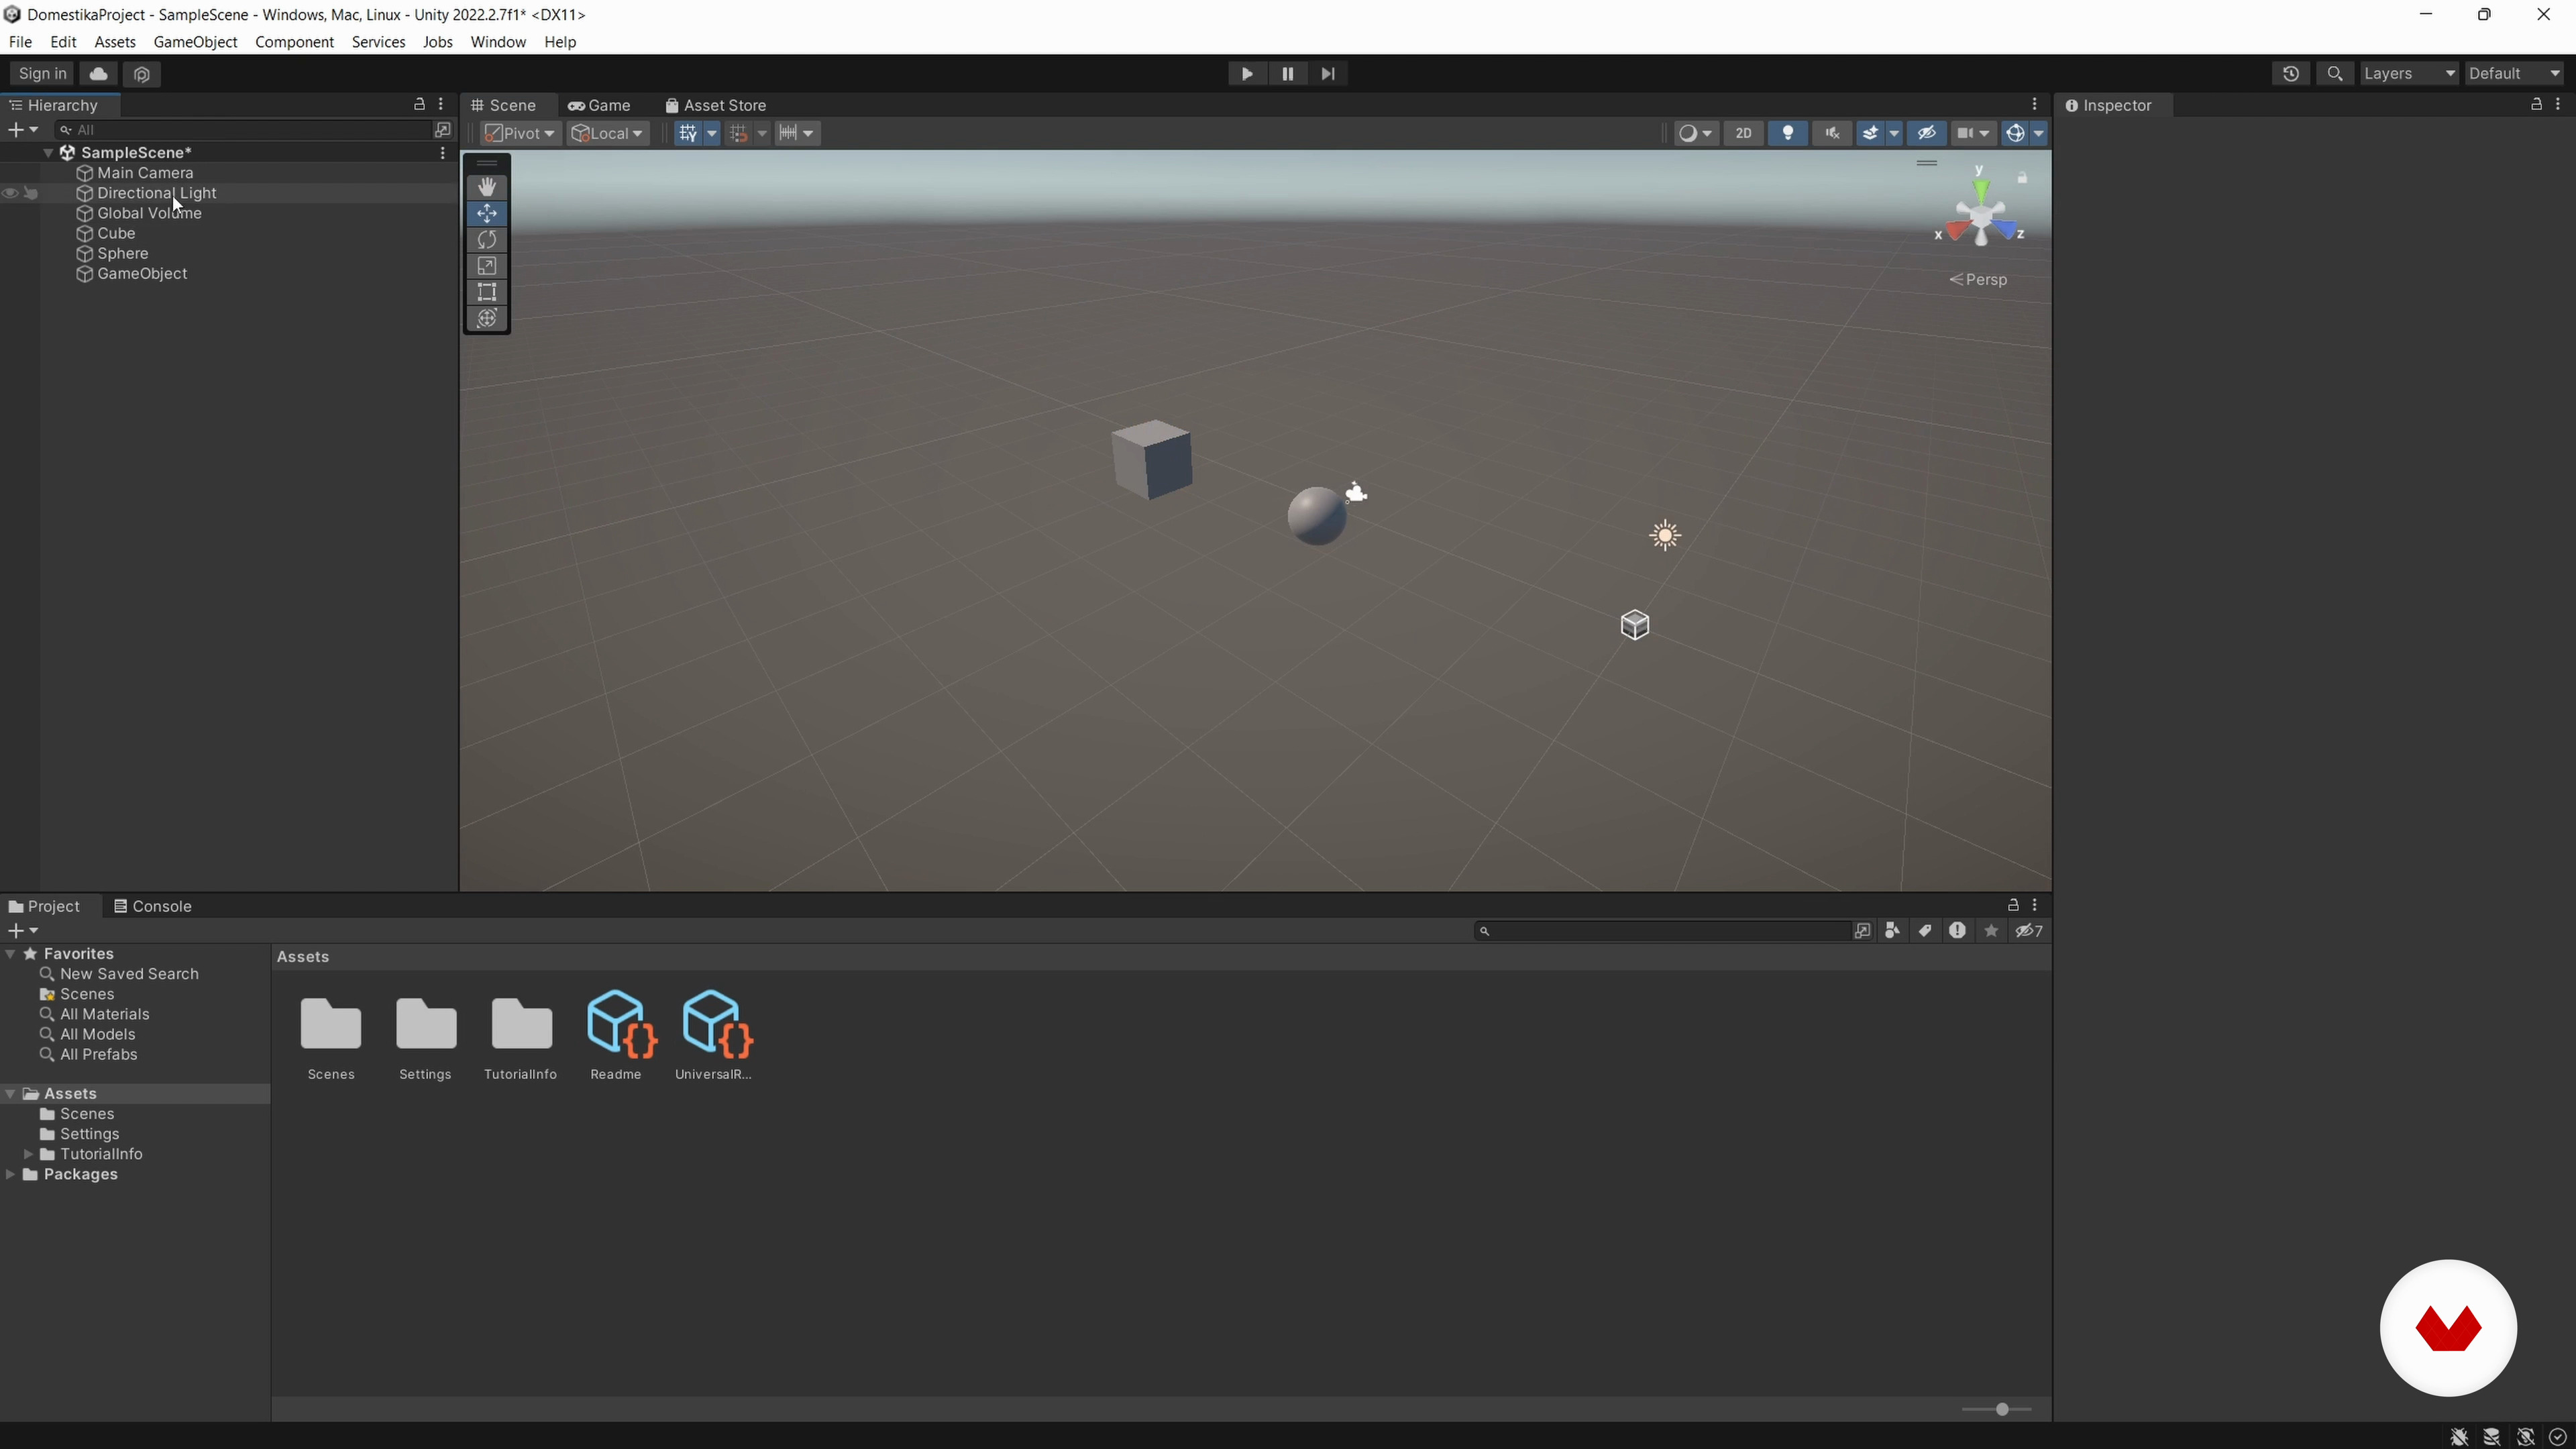Screen dimensions: 2576x1449
Task: Open the Default layout dropdown
Action: [2514, 73]
